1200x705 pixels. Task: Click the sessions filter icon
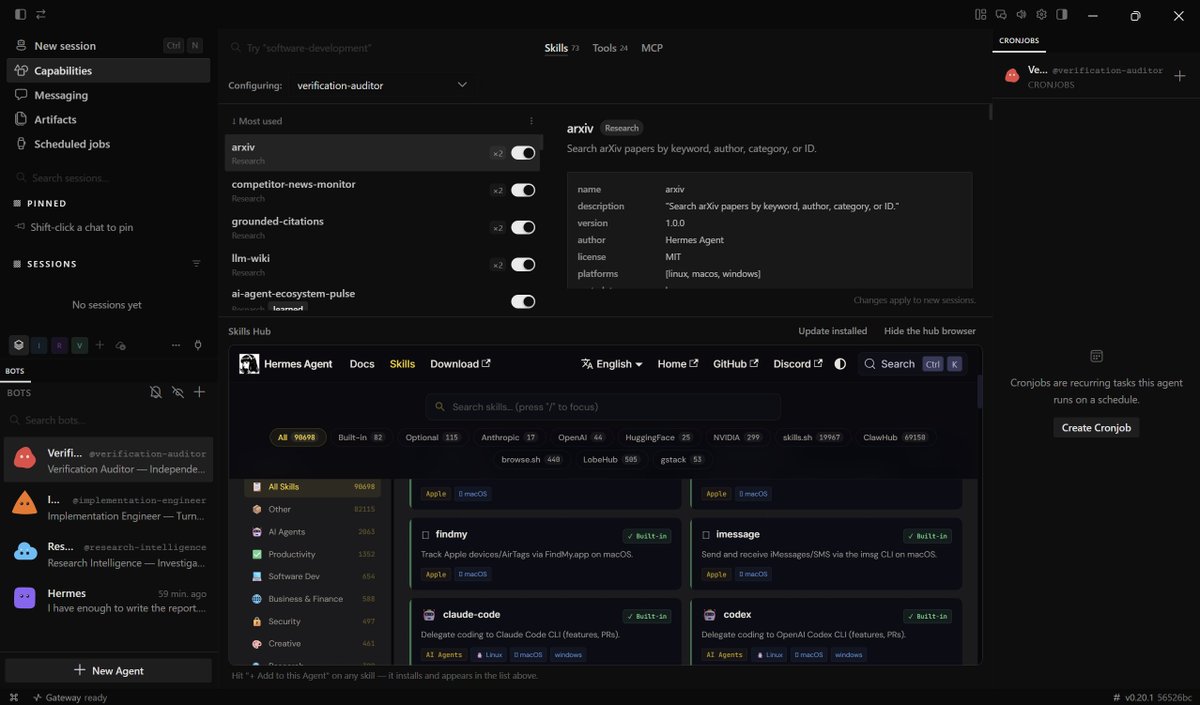[196, 264]
